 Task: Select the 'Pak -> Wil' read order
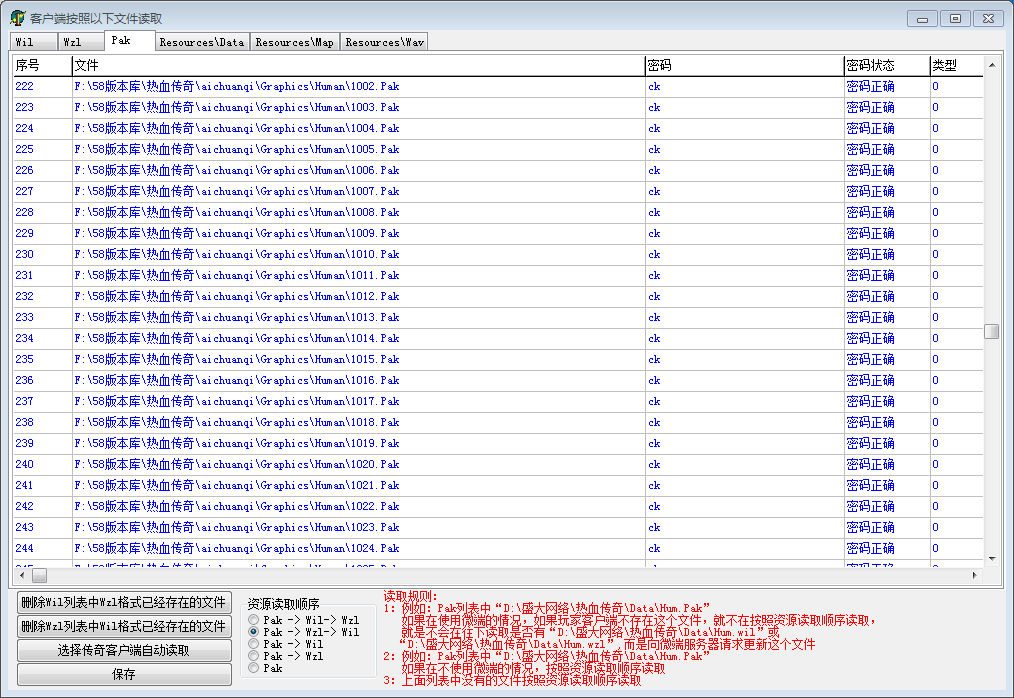coord(254,644)
